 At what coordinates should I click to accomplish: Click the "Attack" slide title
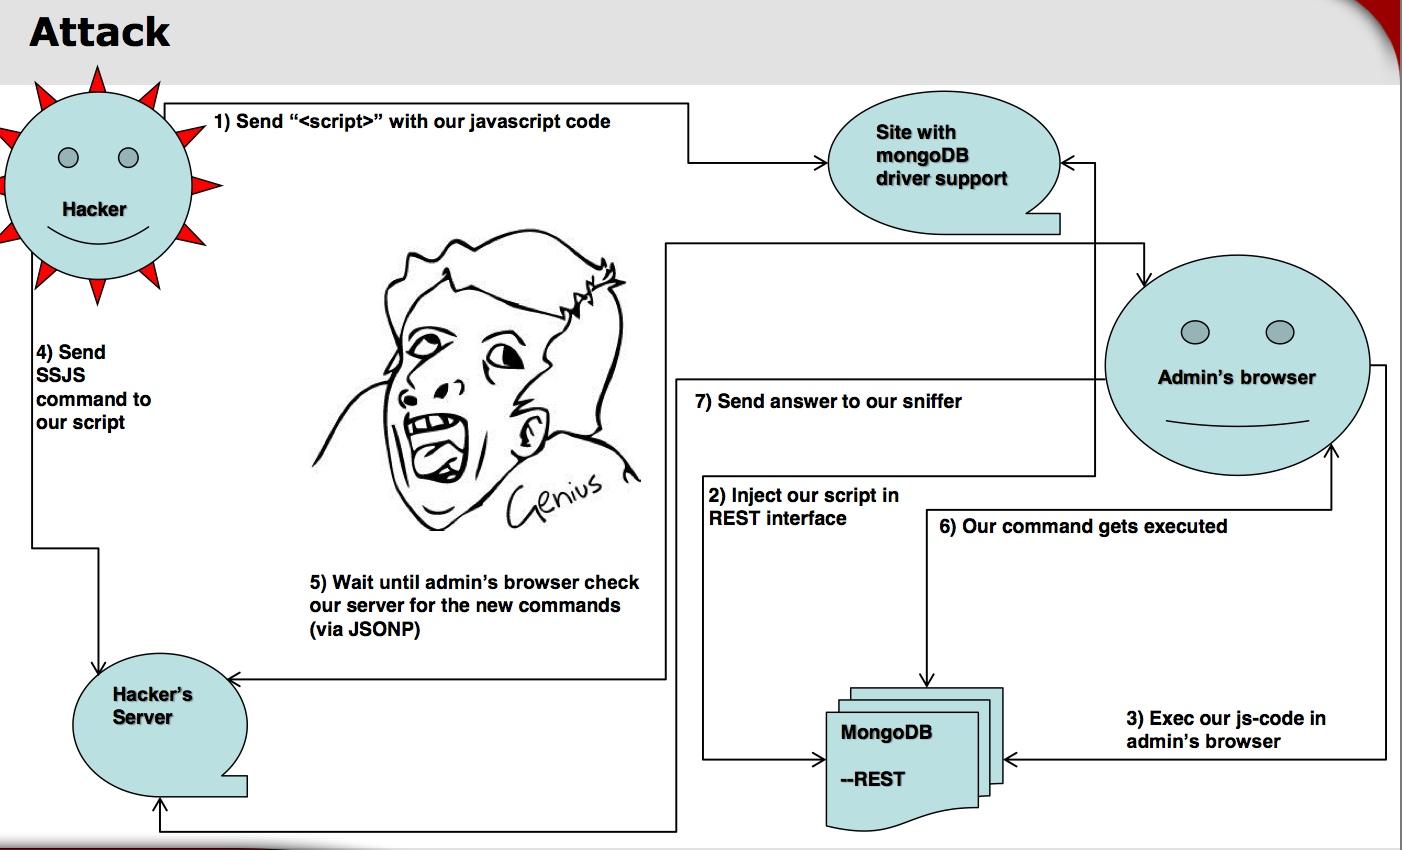click(x=100, y=32)
